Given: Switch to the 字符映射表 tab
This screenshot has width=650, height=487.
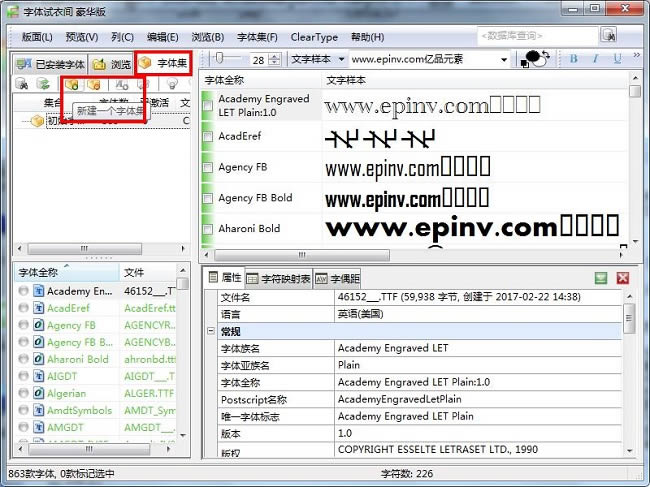Looking at the screenshot, I should tap(279, 278).
